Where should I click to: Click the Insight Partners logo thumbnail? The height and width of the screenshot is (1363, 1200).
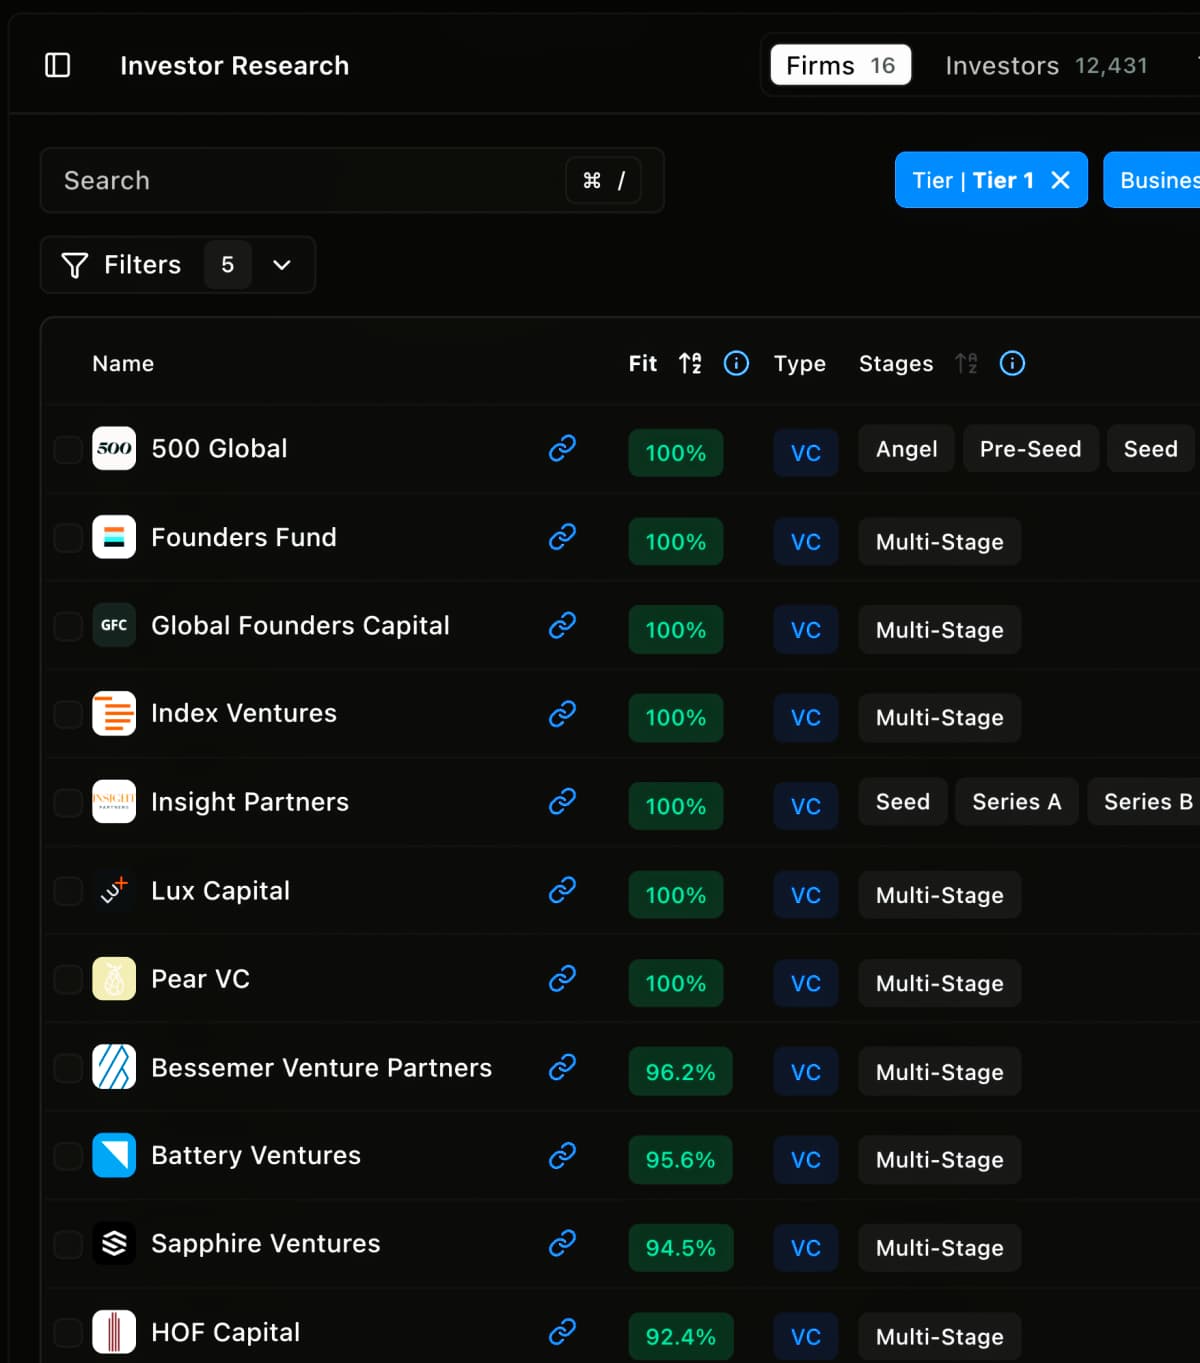pyautogui.click(x=114, y=802)
